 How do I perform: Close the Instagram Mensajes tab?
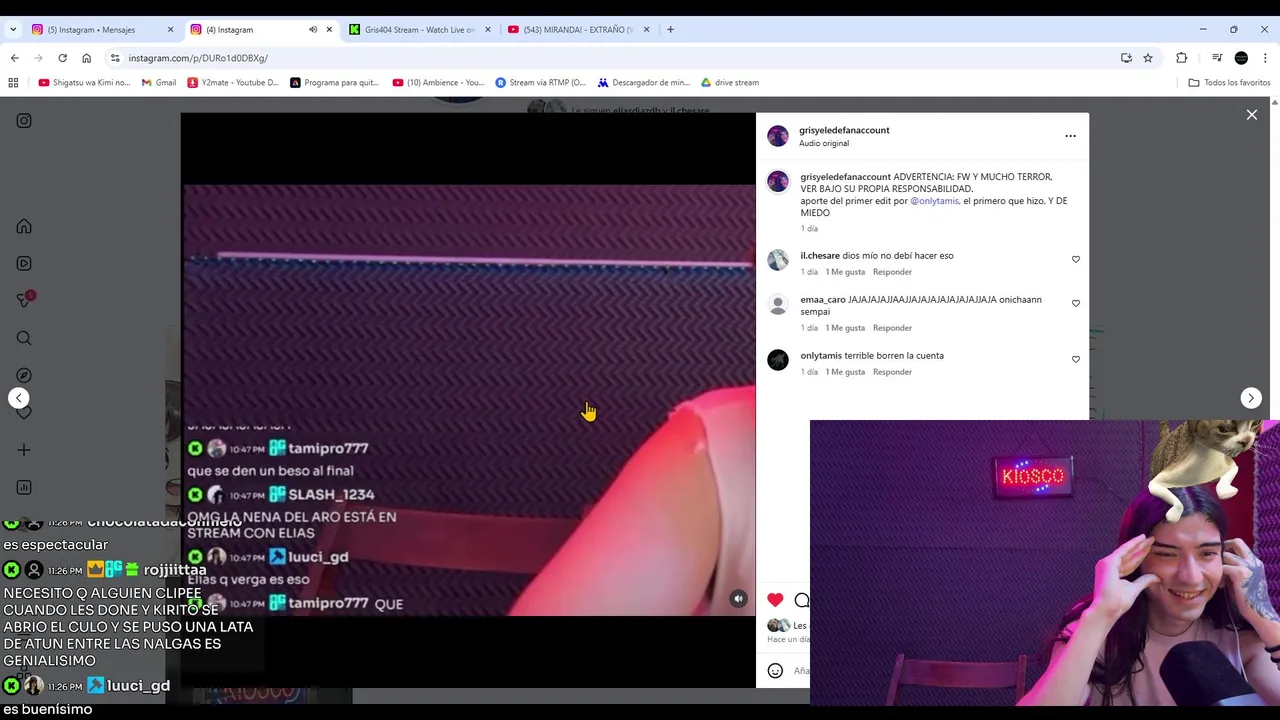point(170,30)
